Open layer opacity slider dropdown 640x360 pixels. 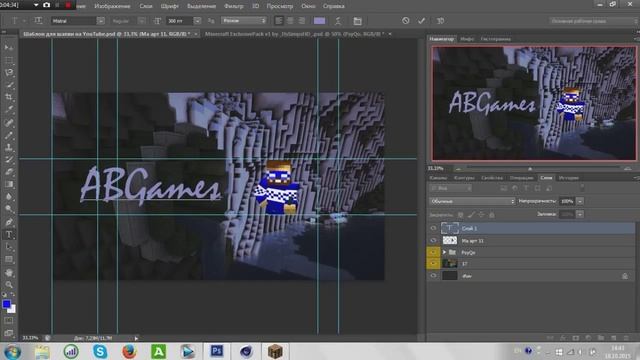580,201
